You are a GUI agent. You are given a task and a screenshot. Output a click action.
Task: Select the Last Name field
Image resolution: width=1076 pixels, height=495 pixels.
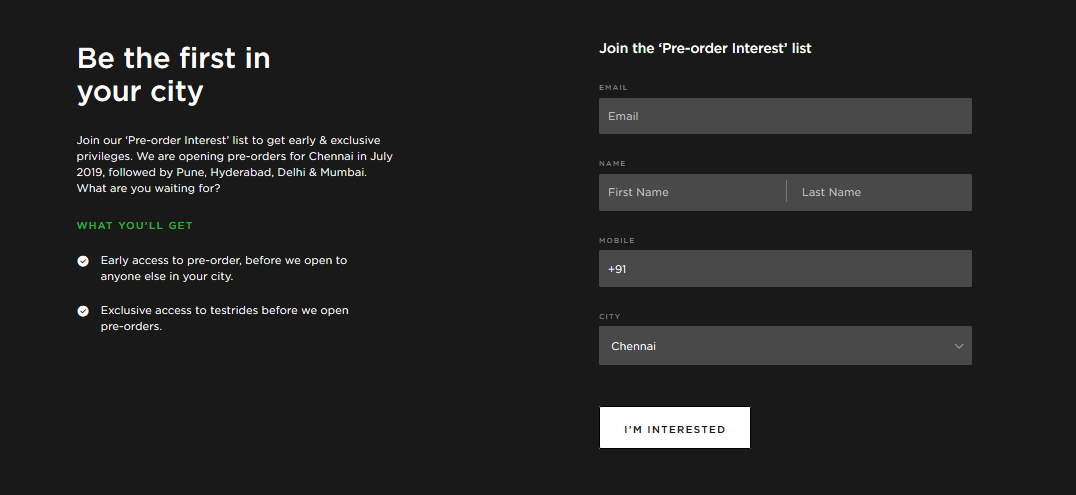(880, 192)
